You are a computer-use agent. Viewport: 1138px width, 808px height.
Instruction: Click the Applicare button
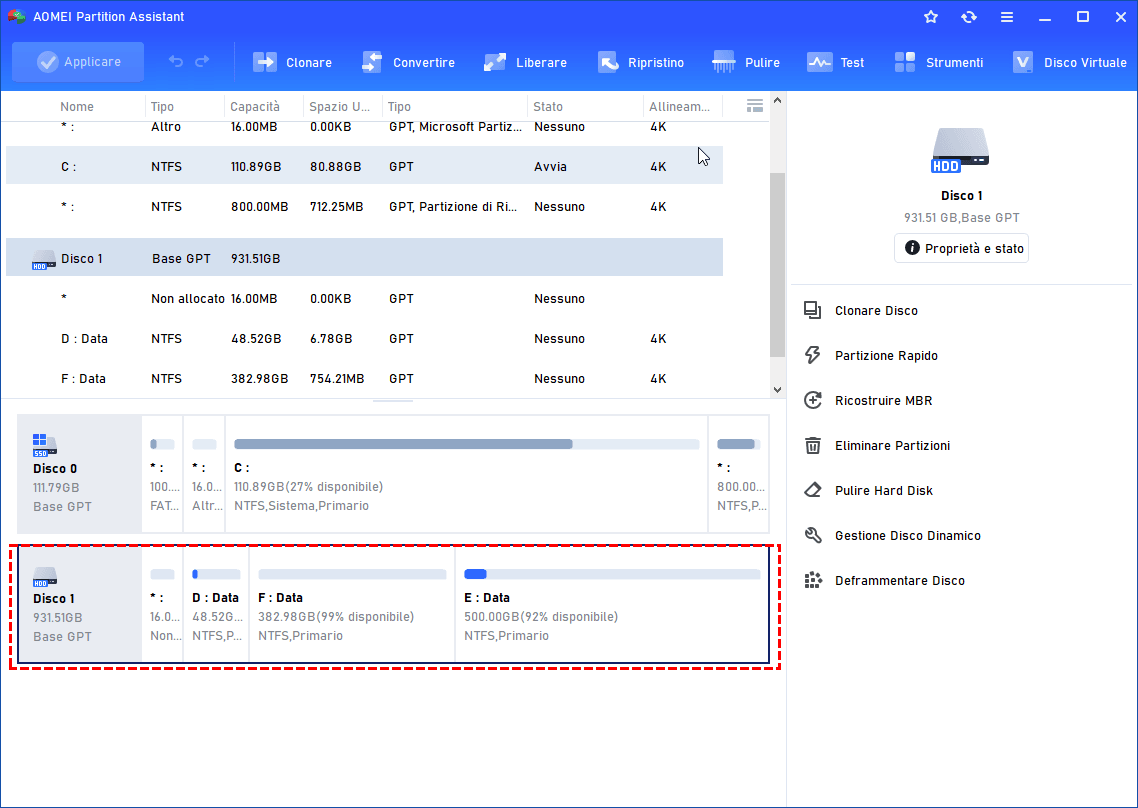pyautogui.click(x=78, y=62)
